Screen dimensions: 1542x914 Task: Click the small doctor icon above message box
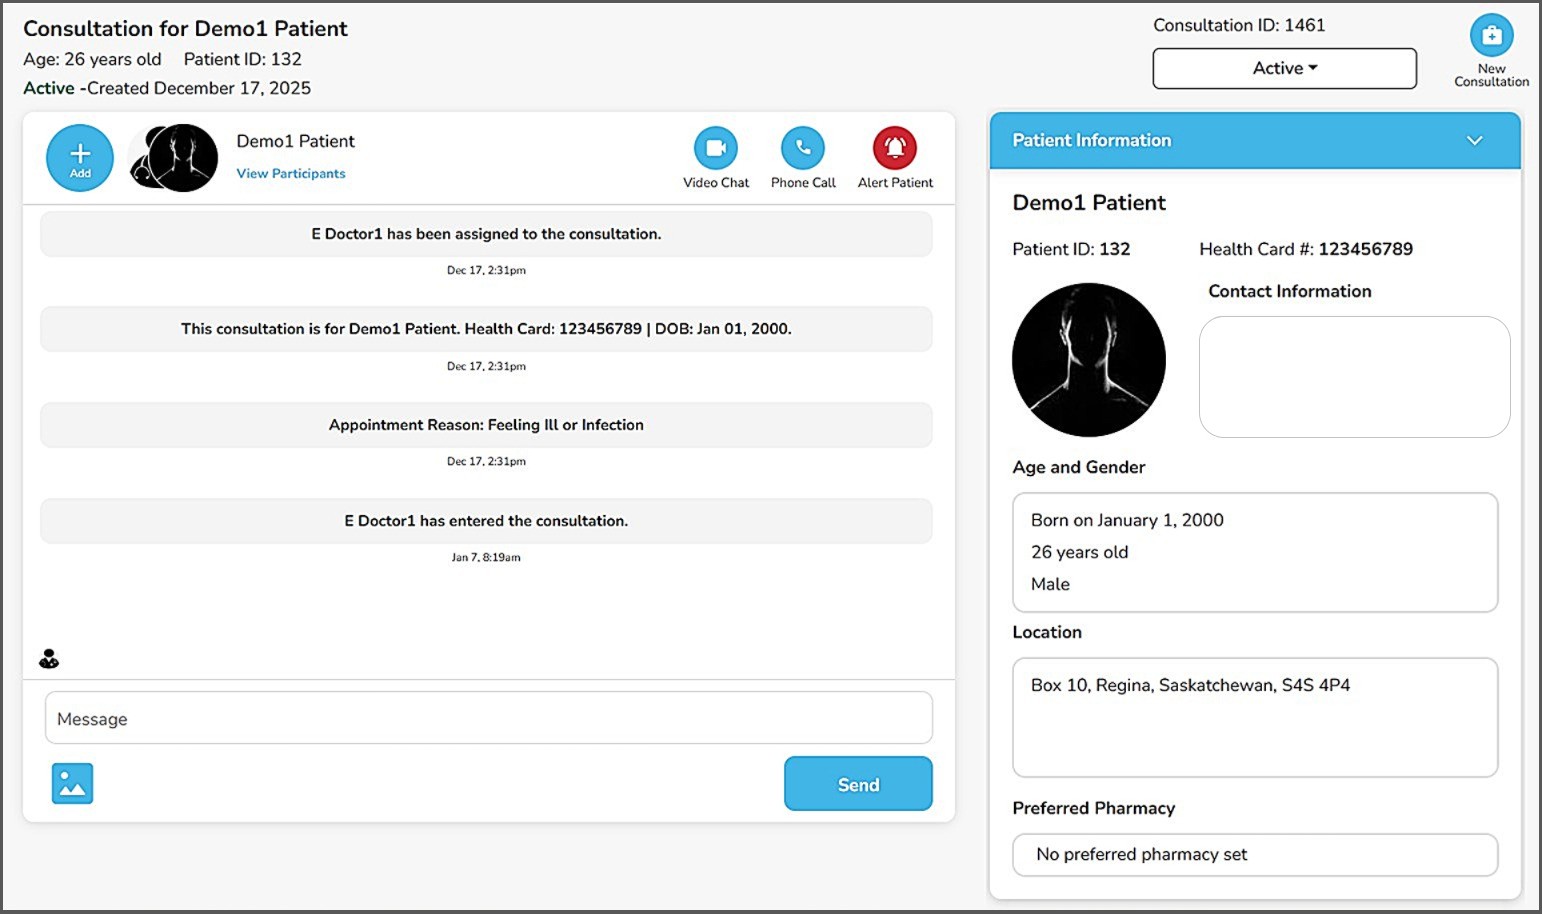pyautogui.click(x=49, y=659)
